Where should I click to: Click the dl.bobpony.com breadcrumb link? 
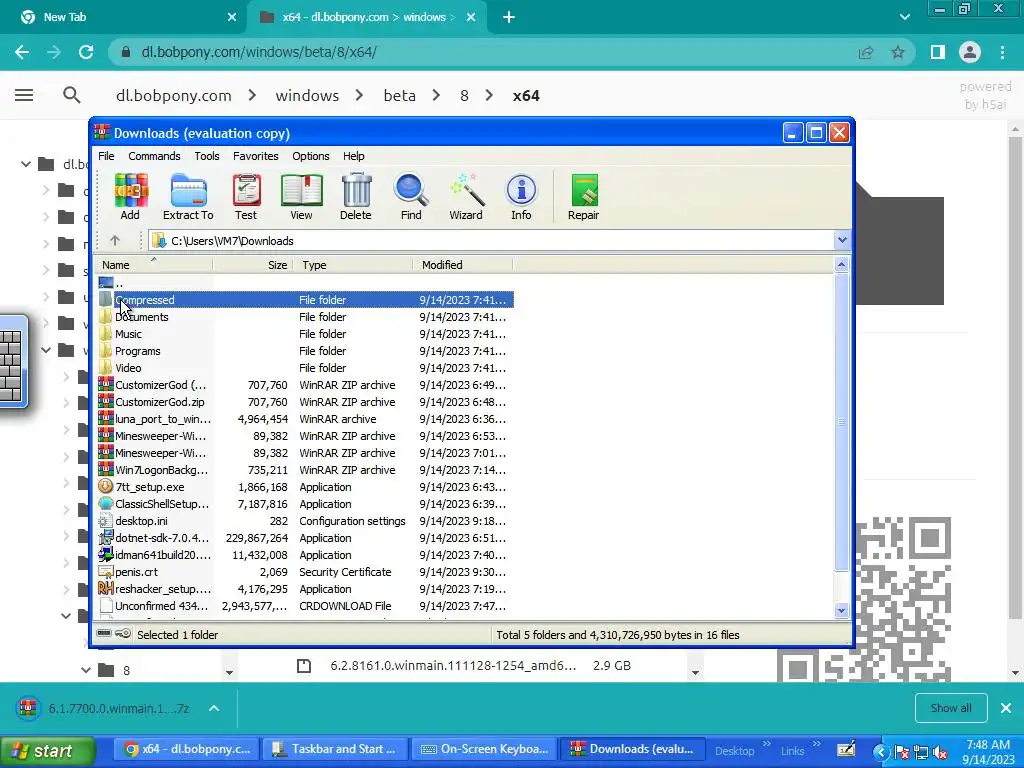(x=174, y=95)
